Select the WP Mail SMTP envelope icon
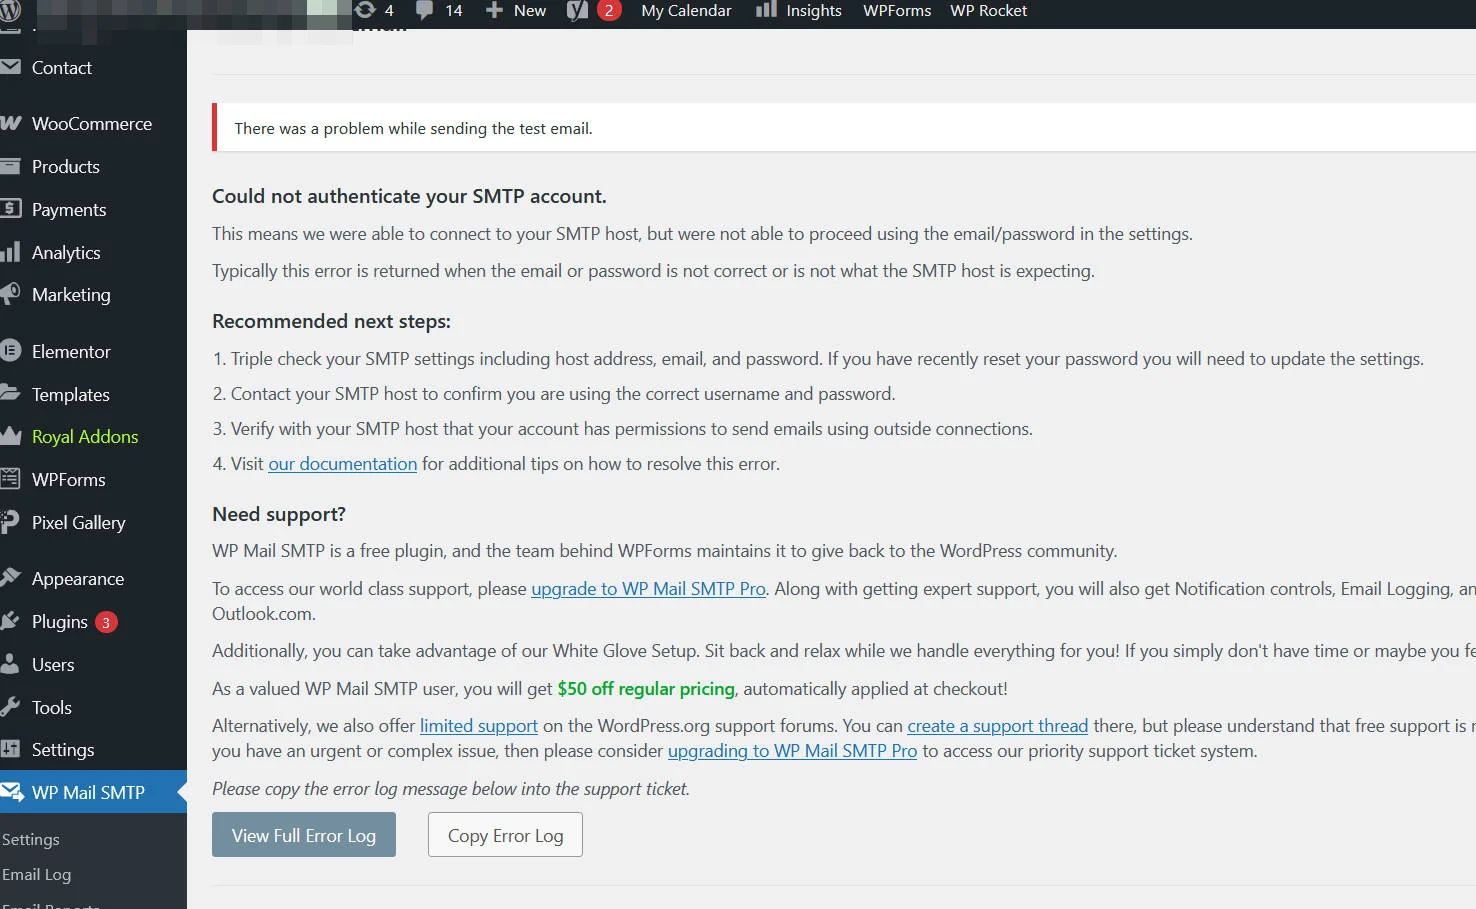The width and height of the screenshot is (1476, 909). [12, 792]
